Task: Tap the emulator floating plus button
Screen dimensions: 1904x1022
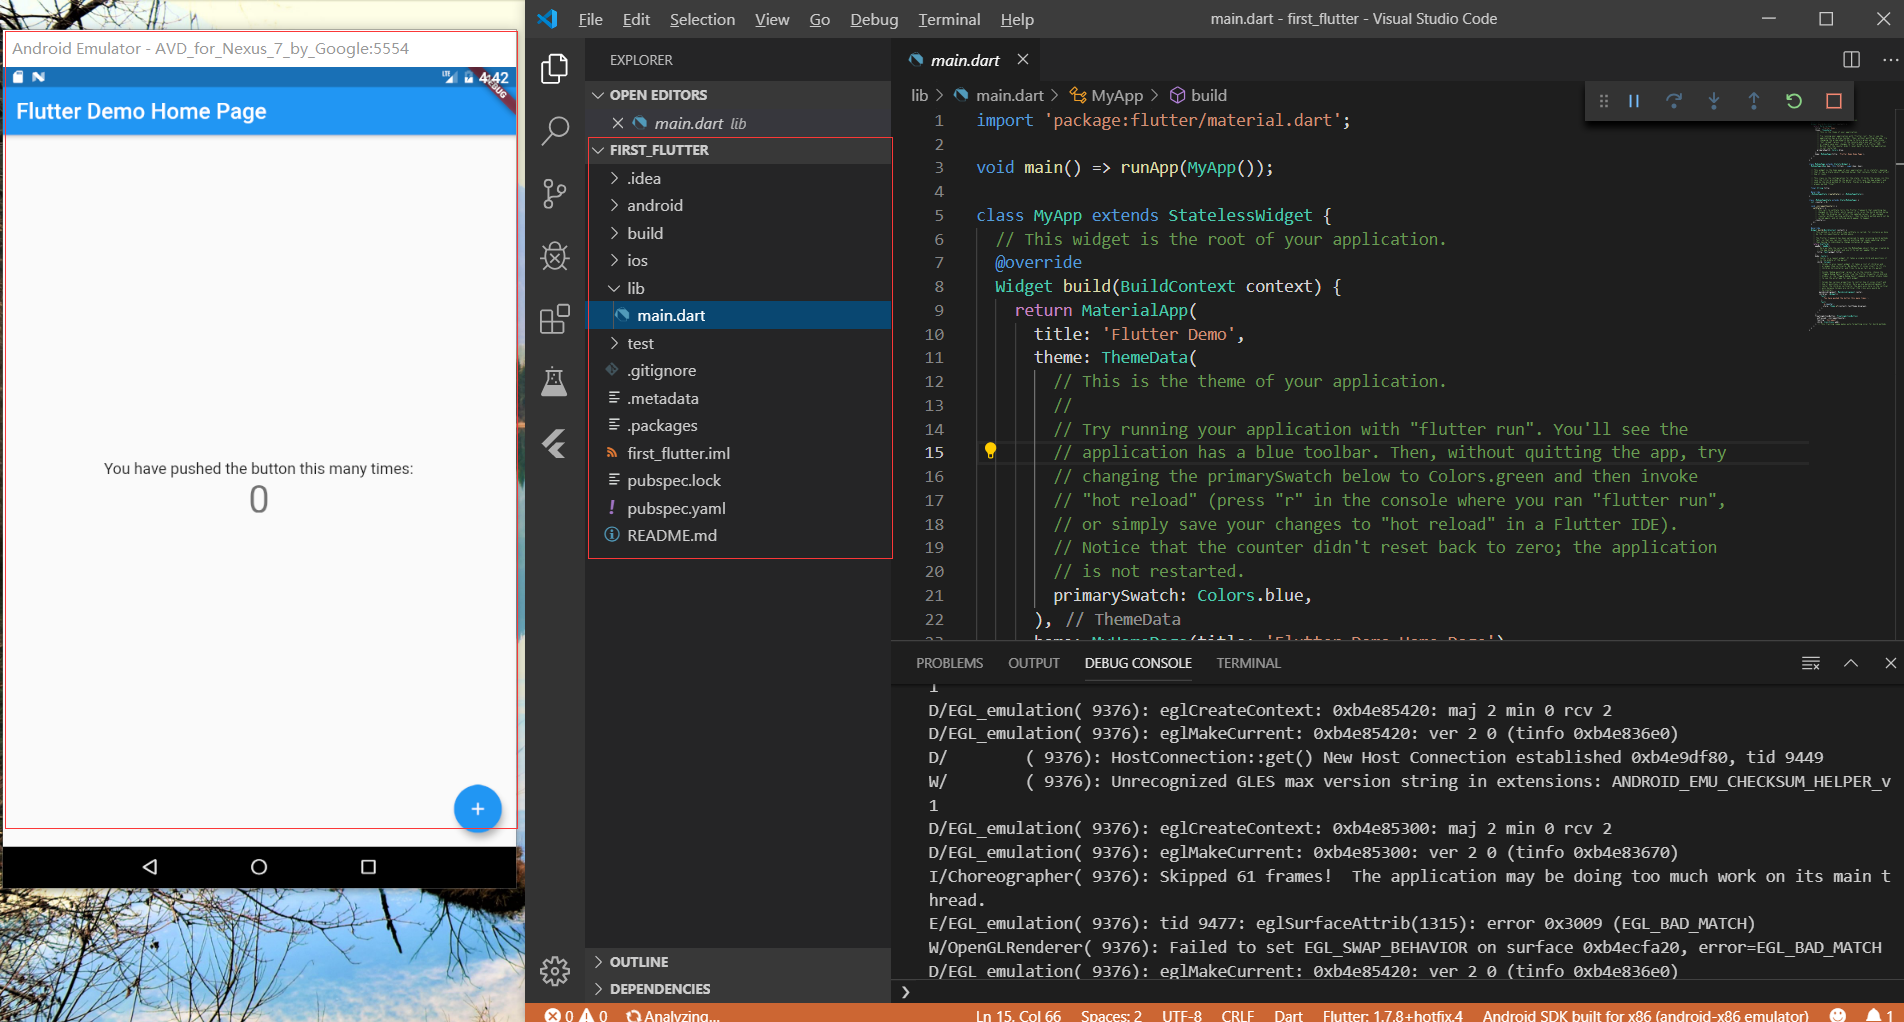Action: (478, 808)
